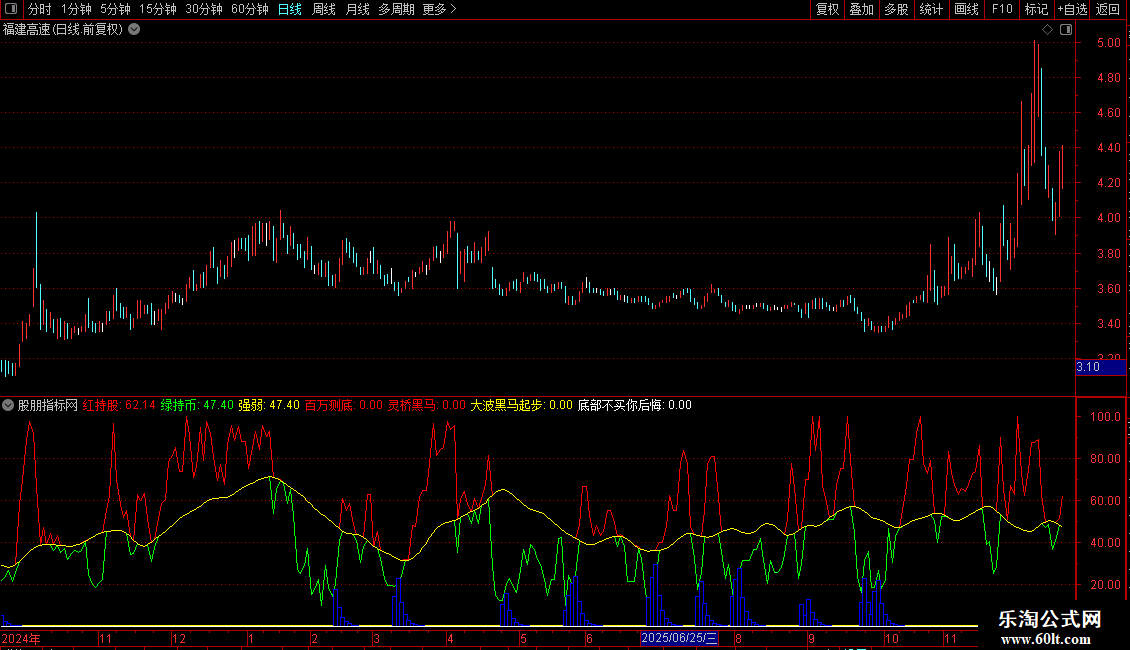Open the 多股 multi-stock view
The height and width of the screenshot is (650, 1130).
click(x=896, y=9)
